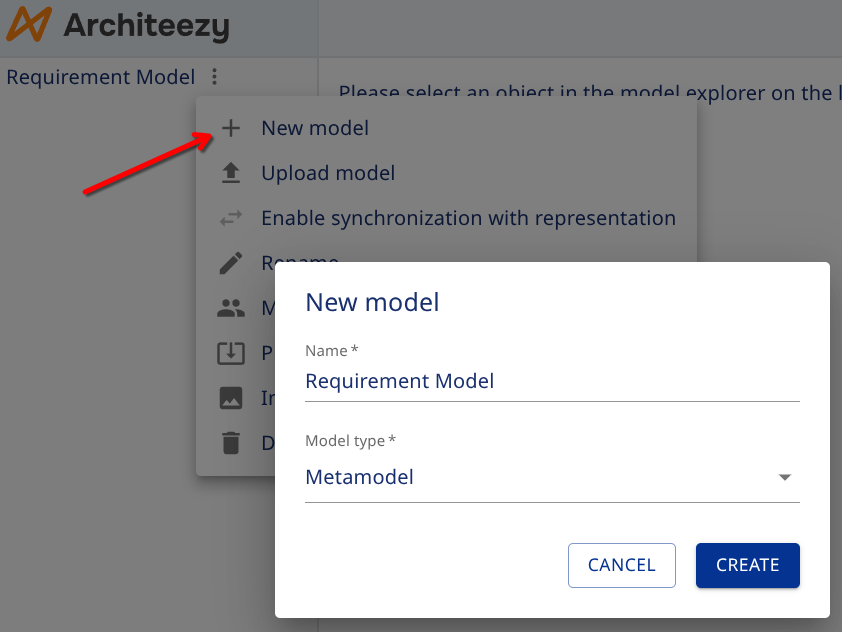Click the Name input field
Image resolution: width=842 pixels, height=632 pixels.
(x=552, y=381)
